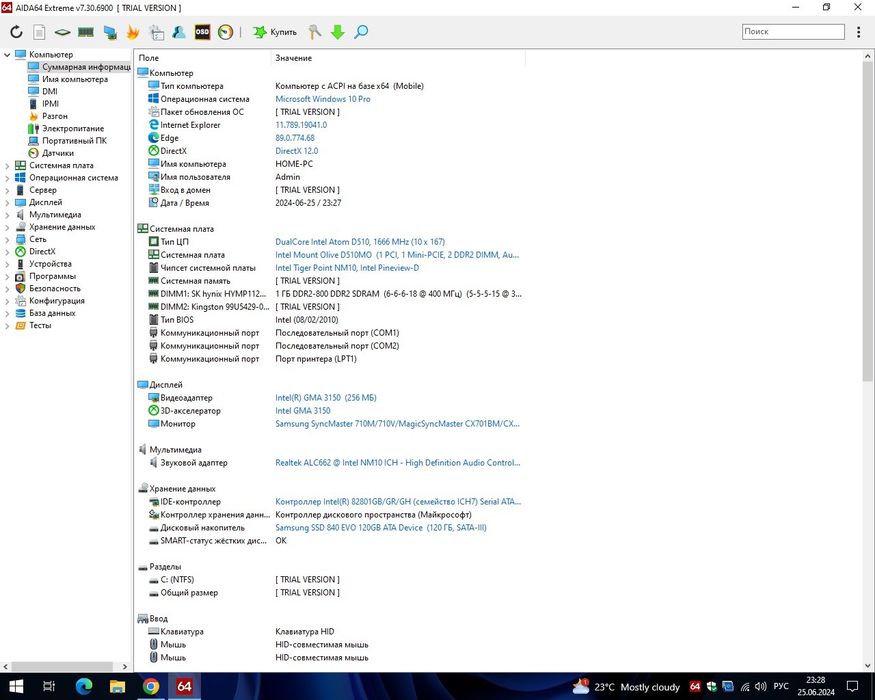Click the motherboard chip toolbar icon
Screen dimensions: 875x700
[62, 32]
